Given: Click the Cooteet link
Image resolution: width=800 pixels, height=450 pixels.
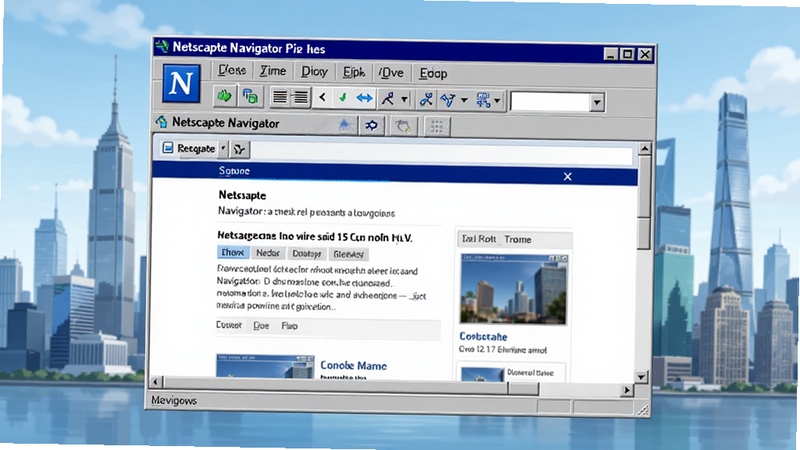Looking at the screenshot, I should [x=229, y=325].
